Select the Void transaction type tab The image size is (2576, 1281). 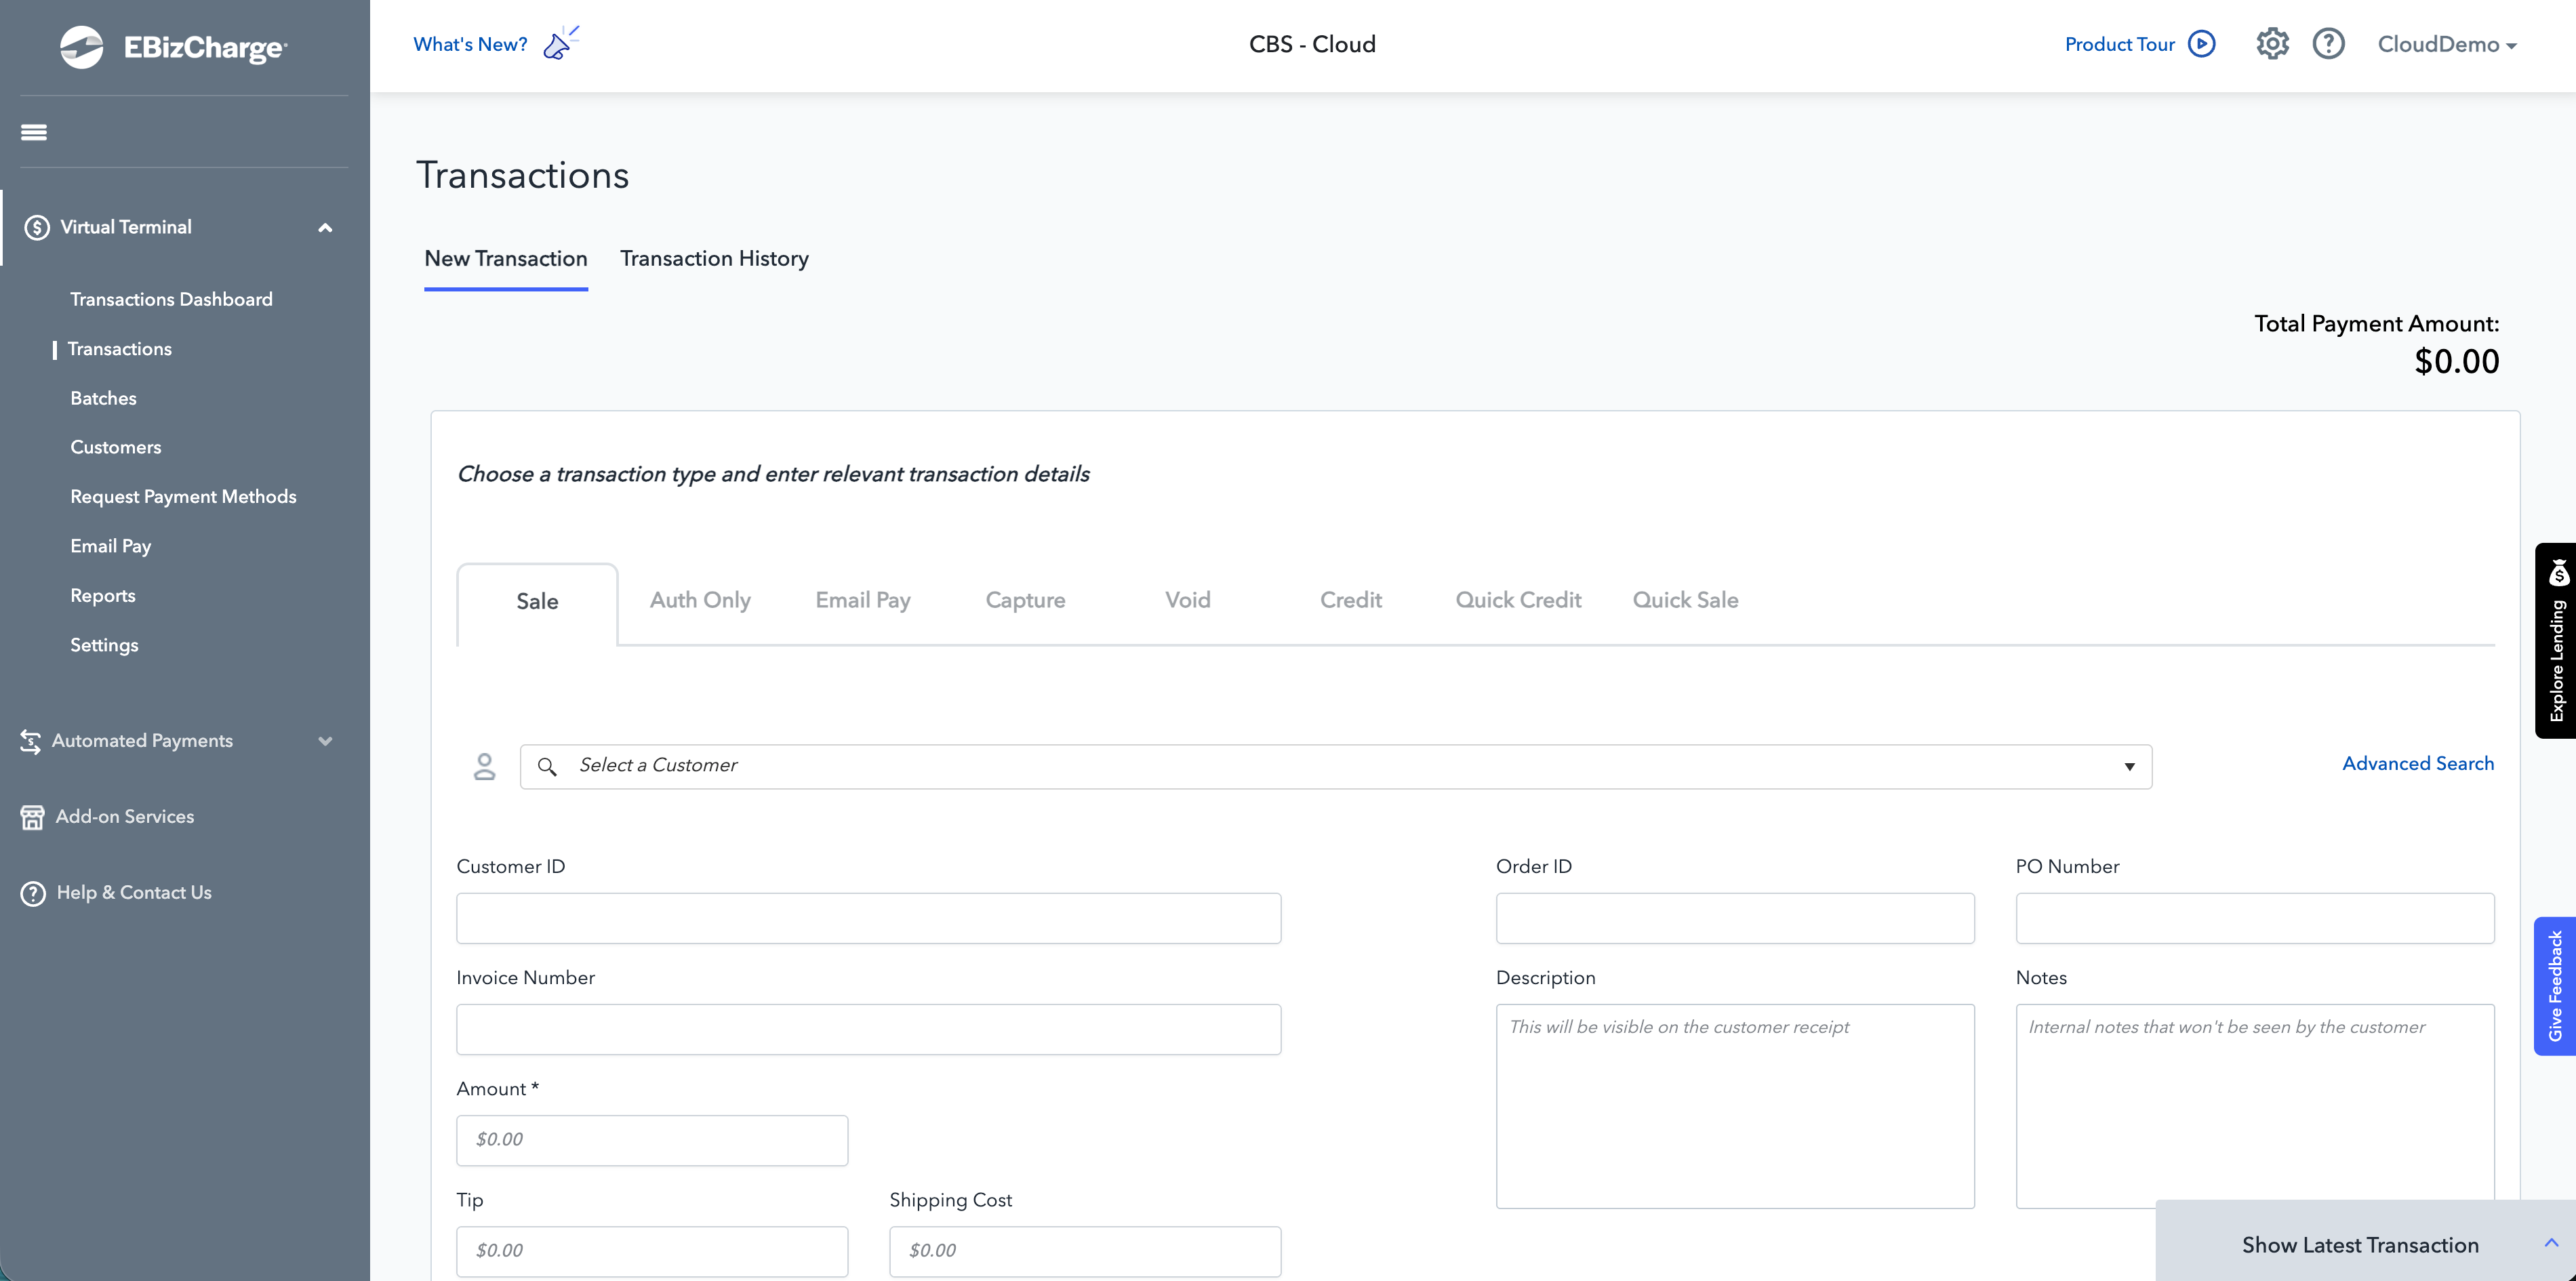pos(1188,600)
